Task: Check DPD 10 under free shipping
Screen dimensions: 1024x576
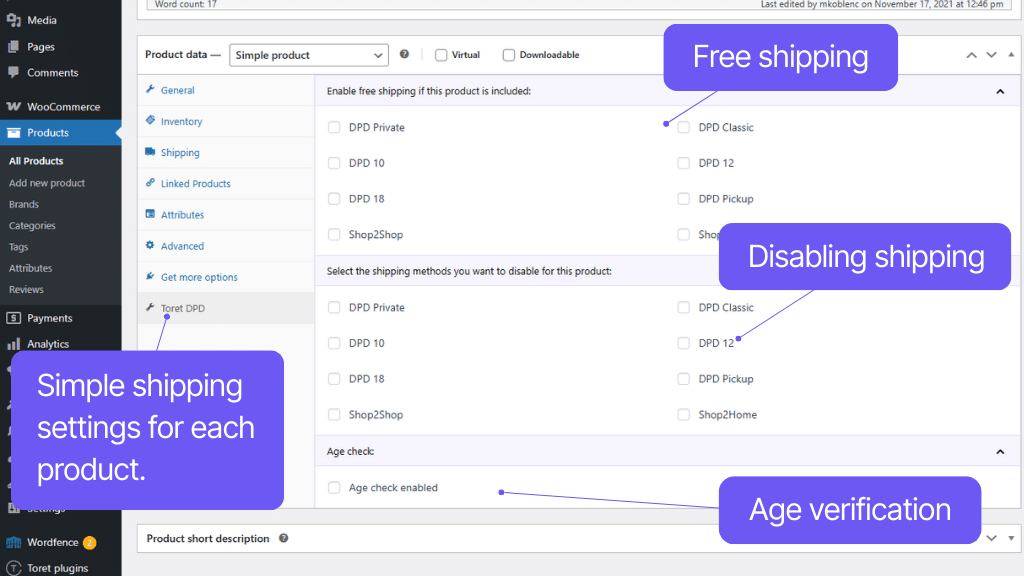Action: [334, 163]
